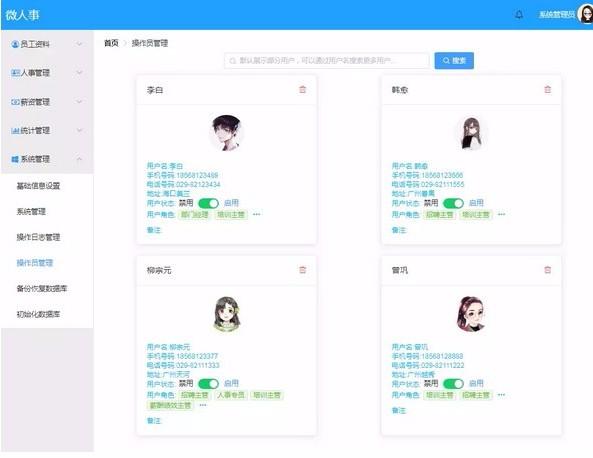Click 培训主管 role tag on 李白 card
This screenshot has width=593, height=458.
[231, 214]
